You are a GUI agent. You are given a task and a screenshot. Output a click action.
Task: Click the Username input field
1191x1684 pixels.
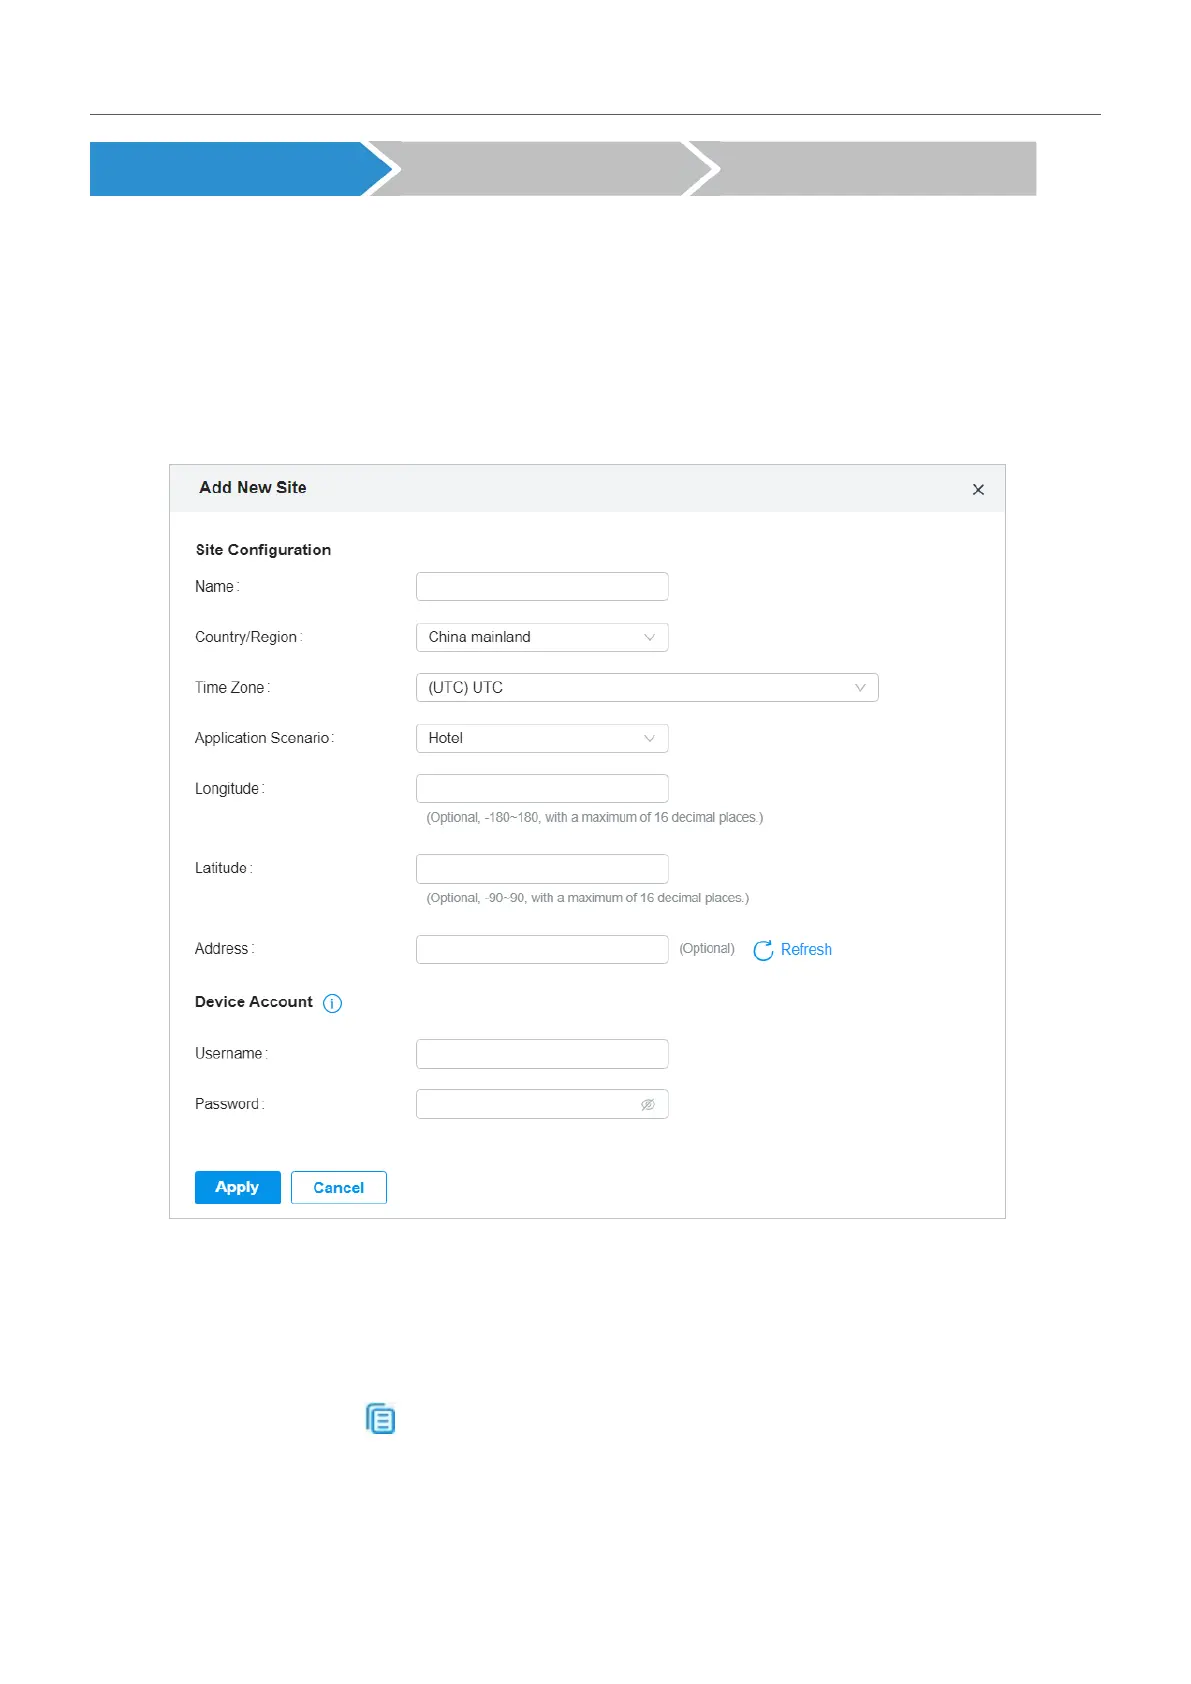pos(541,1054)
